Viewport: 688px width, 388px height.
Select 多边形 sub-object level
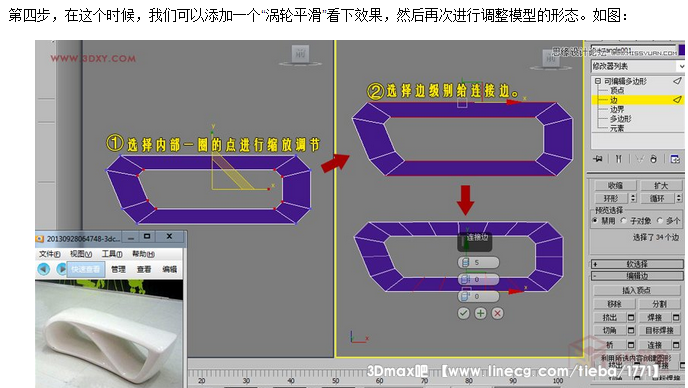[620, 119]
